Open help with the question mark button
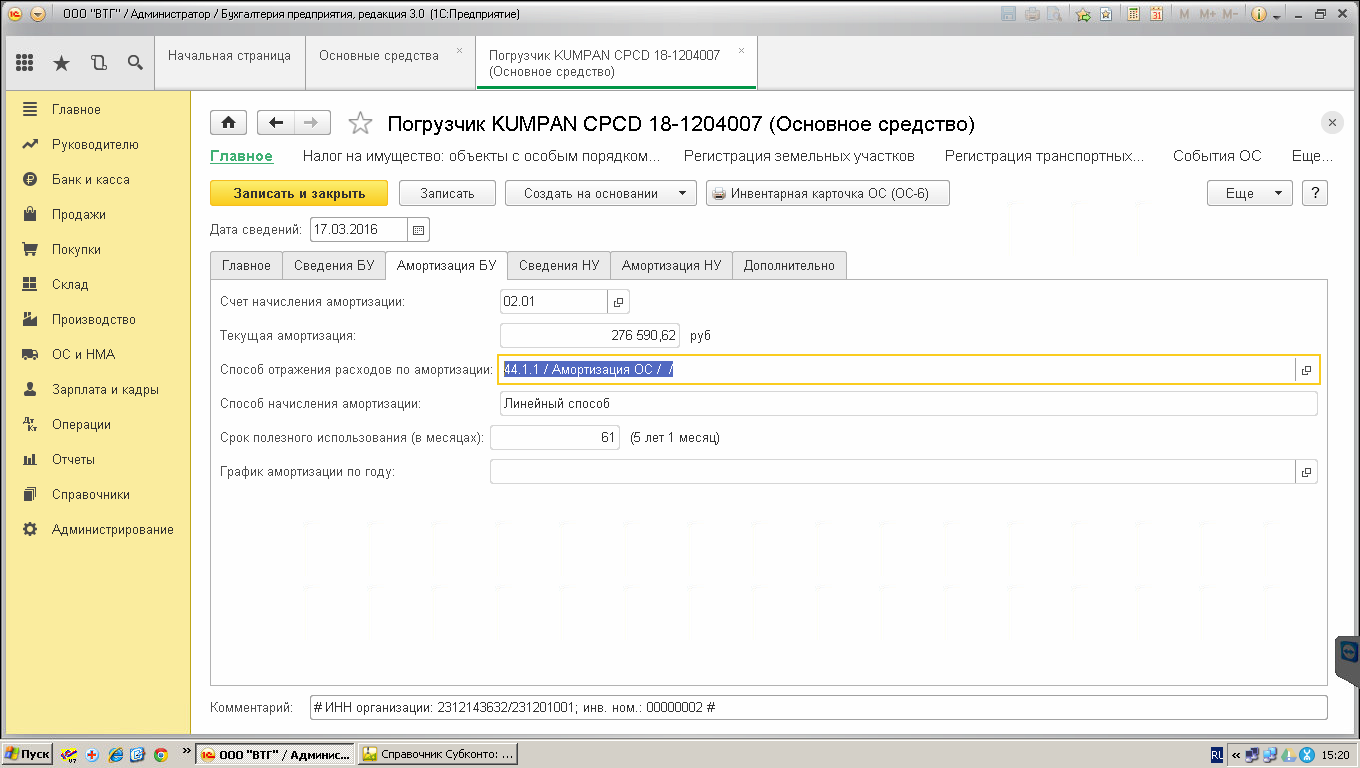This screenshot has height=768, width=1360. 1315,193
